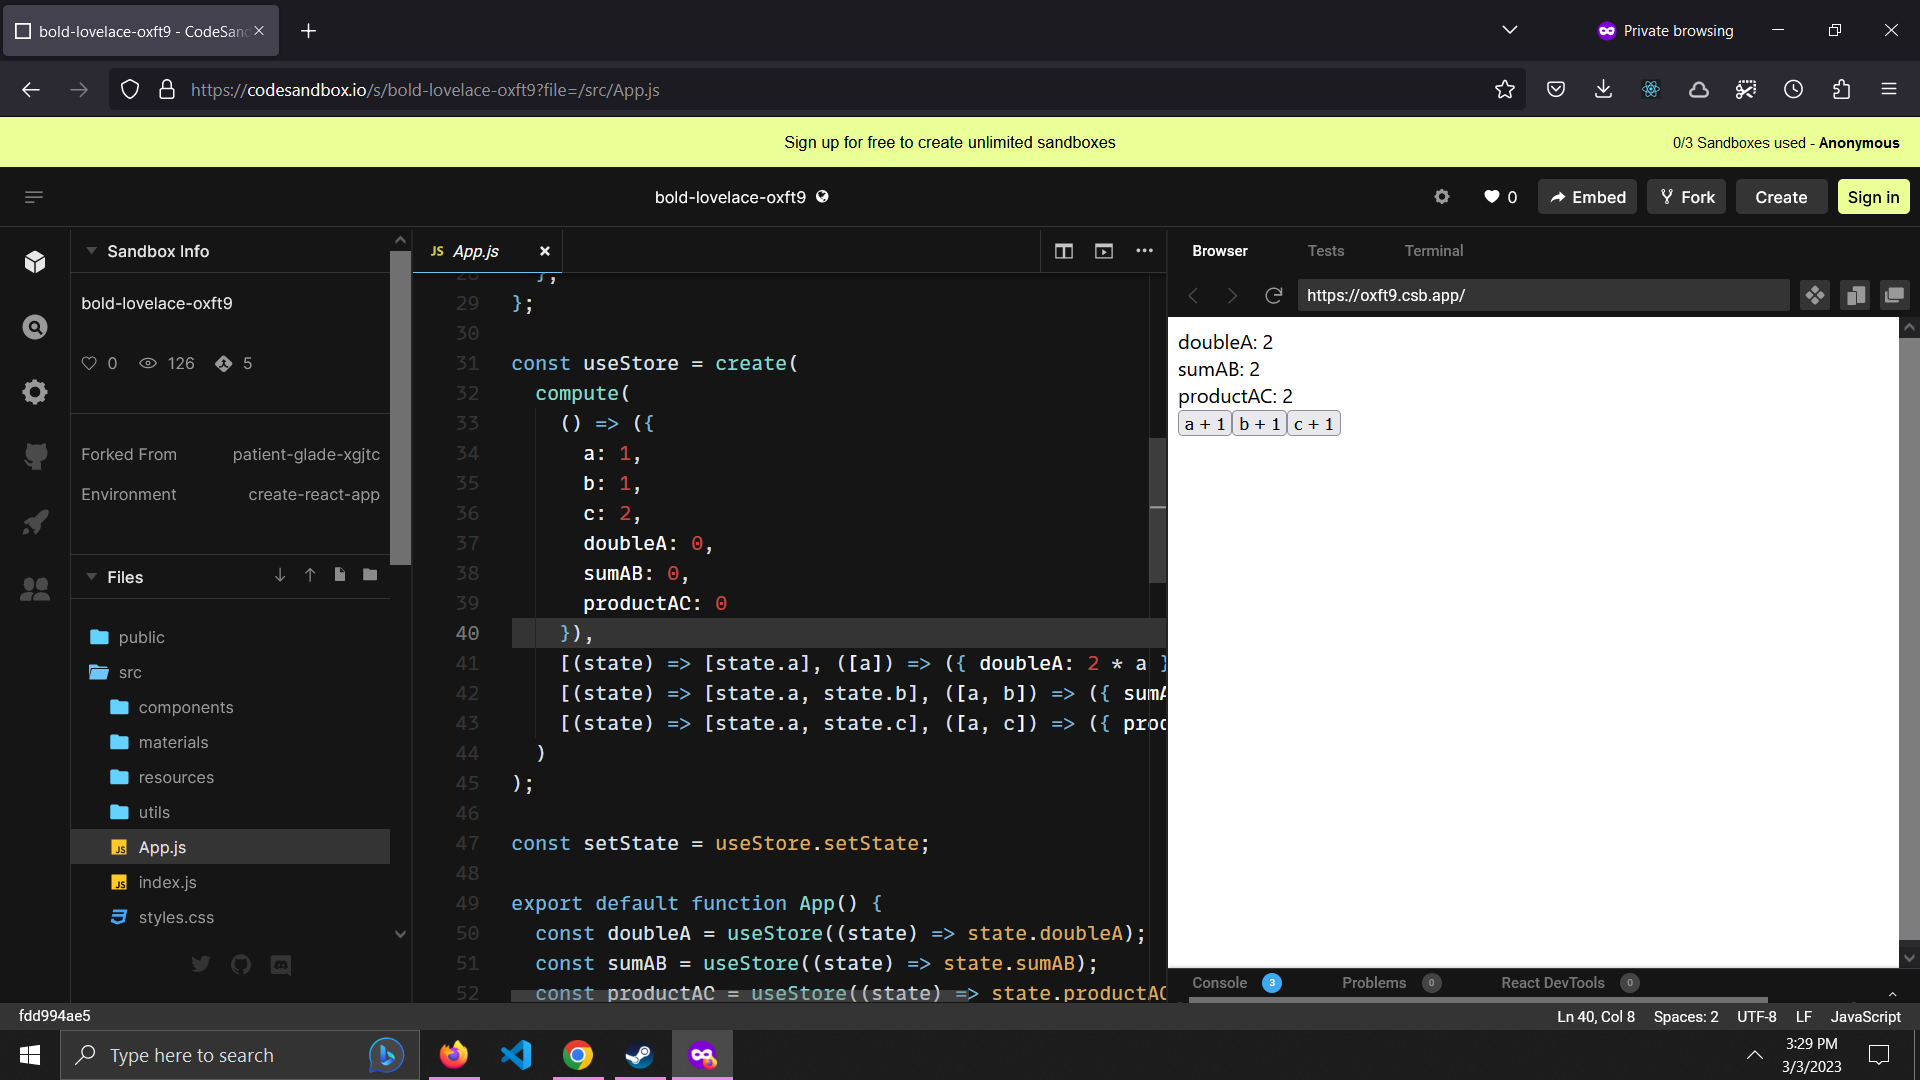This screenshot has height=1080, width=1920.
Task: Collapse the Files section
Action: pyautogui.click(x=91, y=577)
